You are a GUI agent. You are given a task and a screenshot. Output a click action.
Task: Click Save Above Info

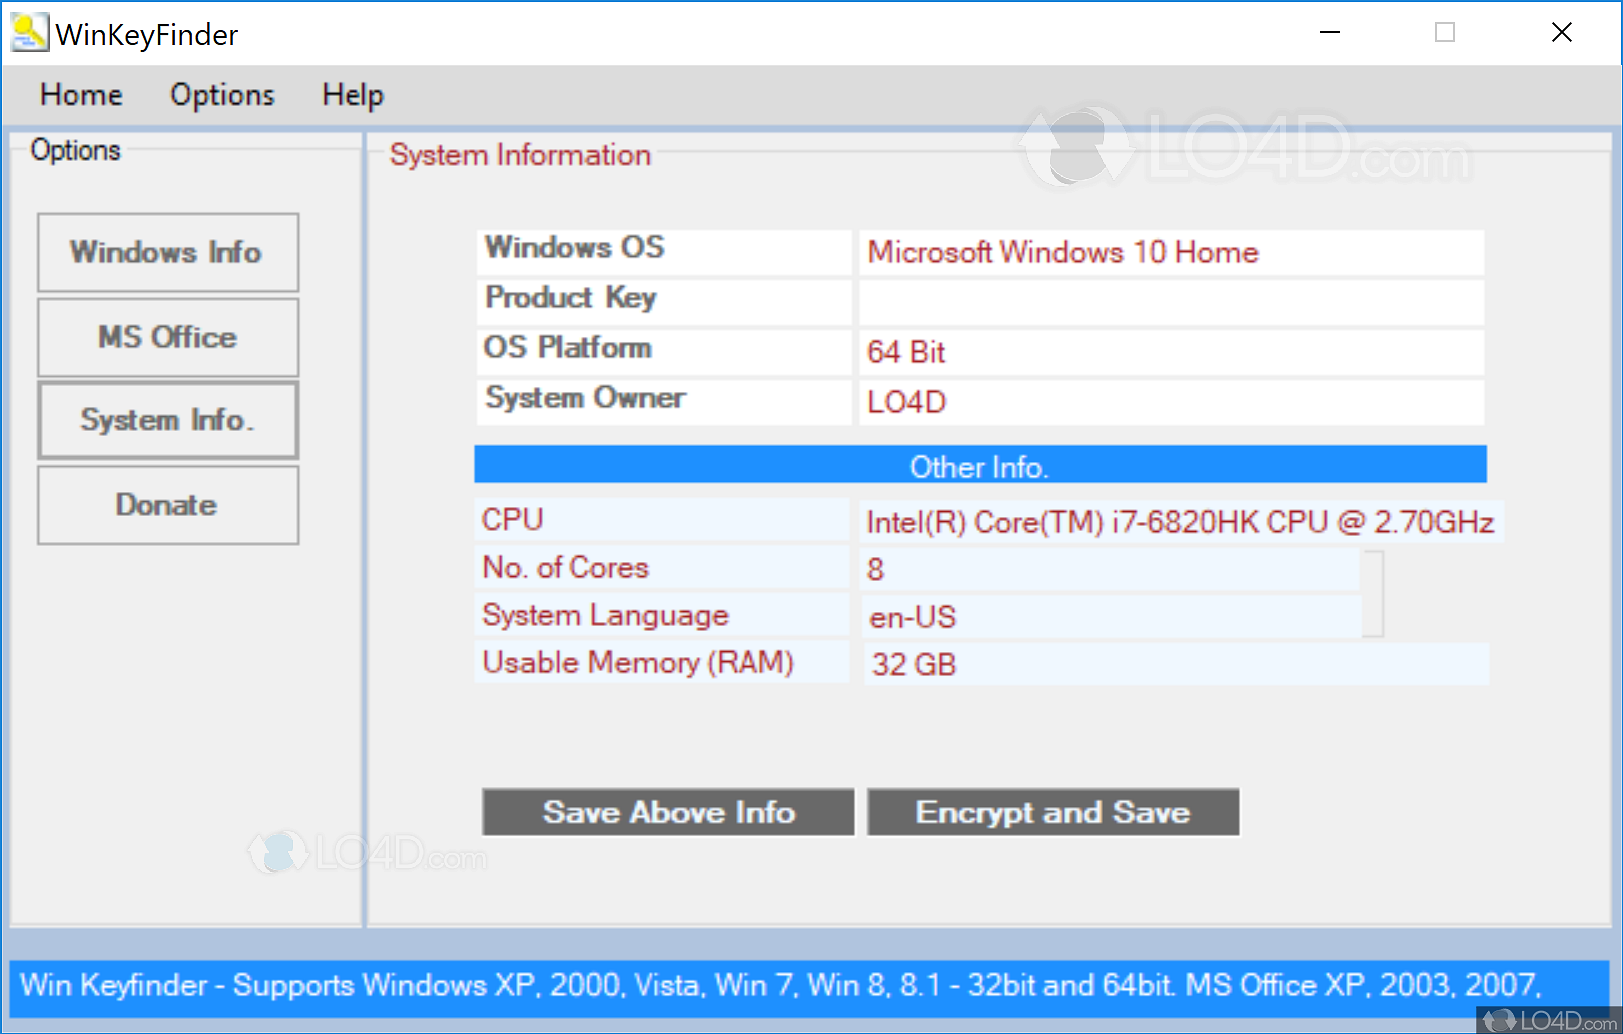pyautogui.click(x=666, y=812)
